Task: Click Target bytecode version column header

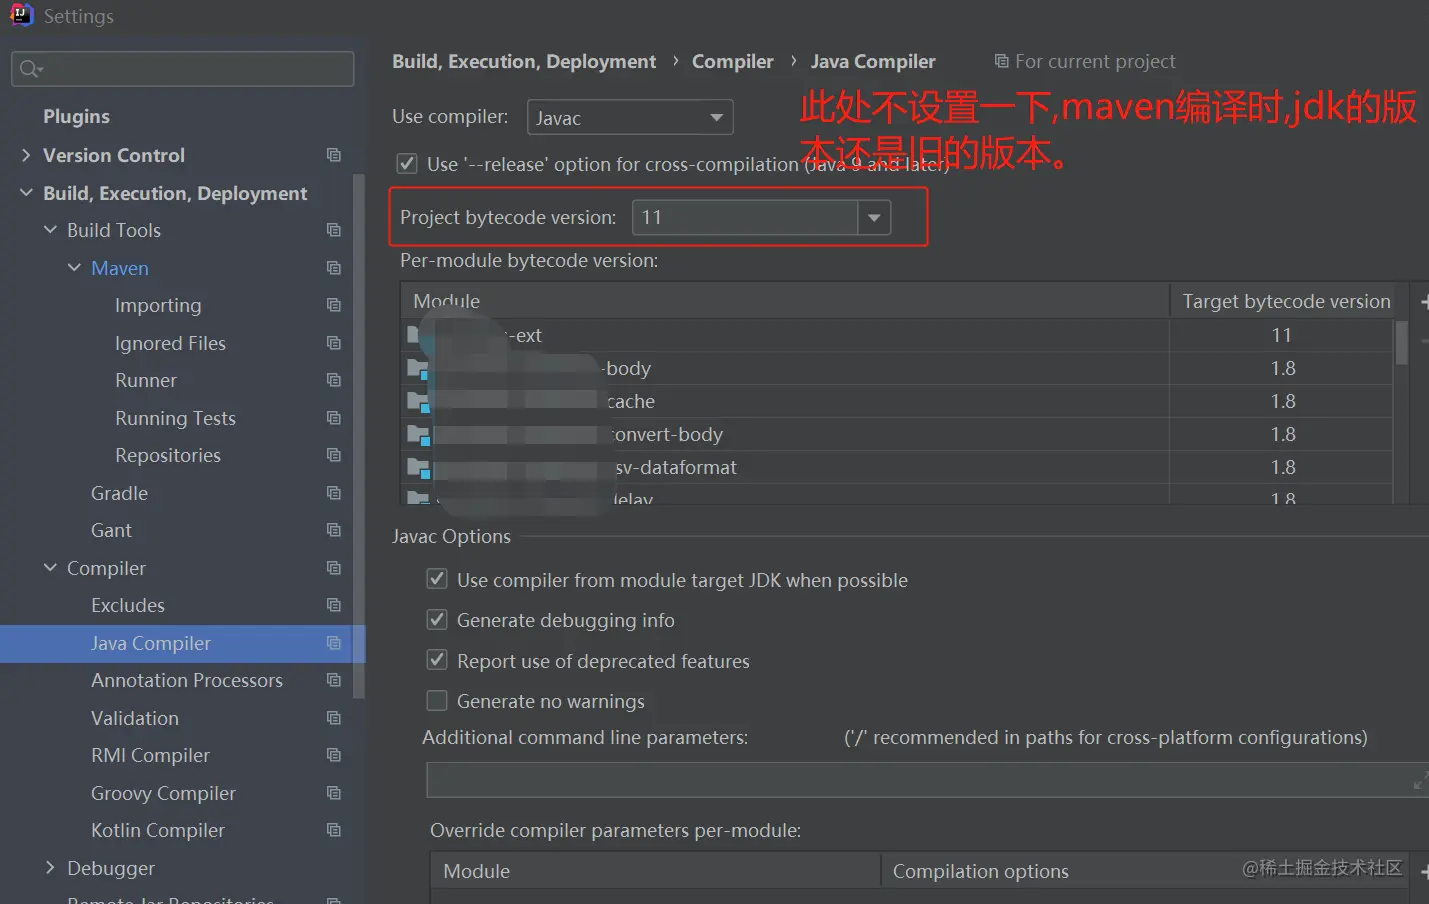Action: (x=1286, y=301)
